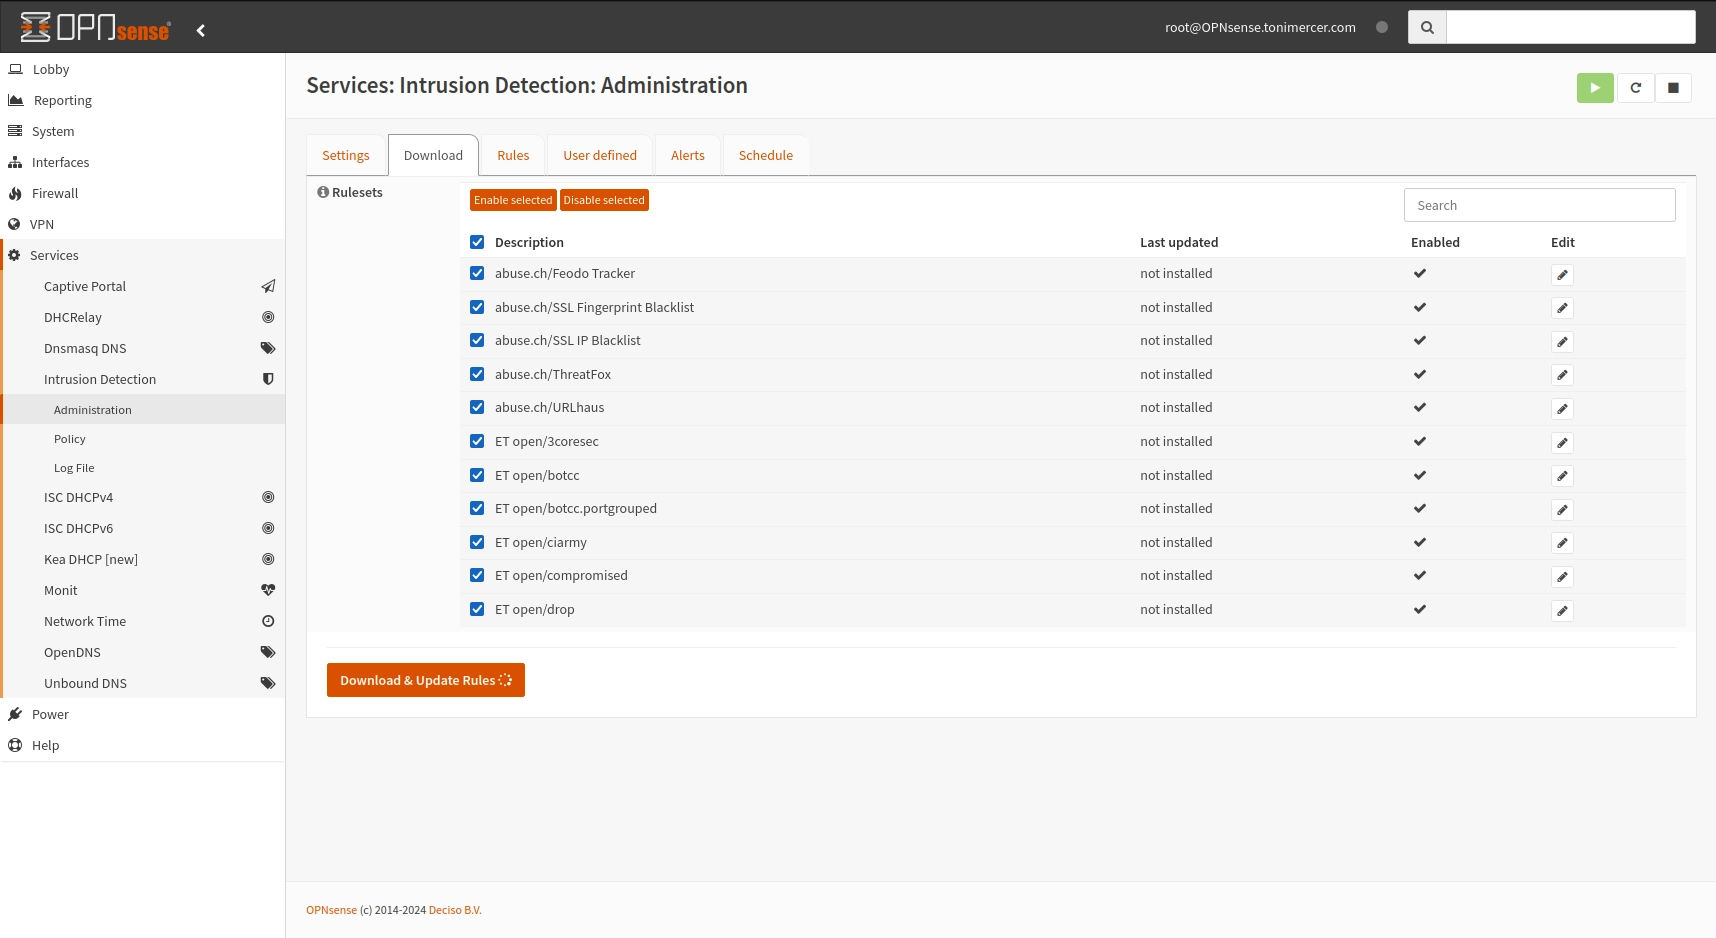Image resolution: width=1716 pixels, height=938 pixels.
Task: Edit the abuse.ch/Feodo Tracker ruleset
Action: click(x=1562, y=275)
